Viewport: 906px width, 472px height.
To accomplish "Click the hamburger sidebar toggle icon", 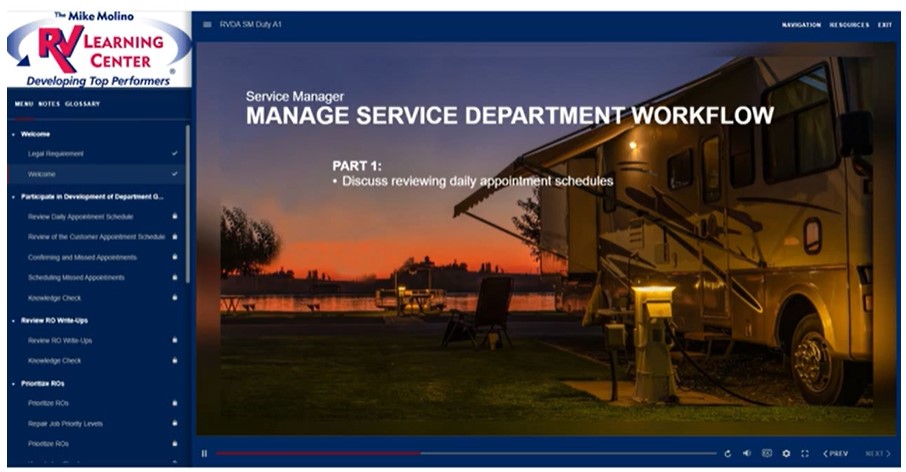I will click(207, 24).
